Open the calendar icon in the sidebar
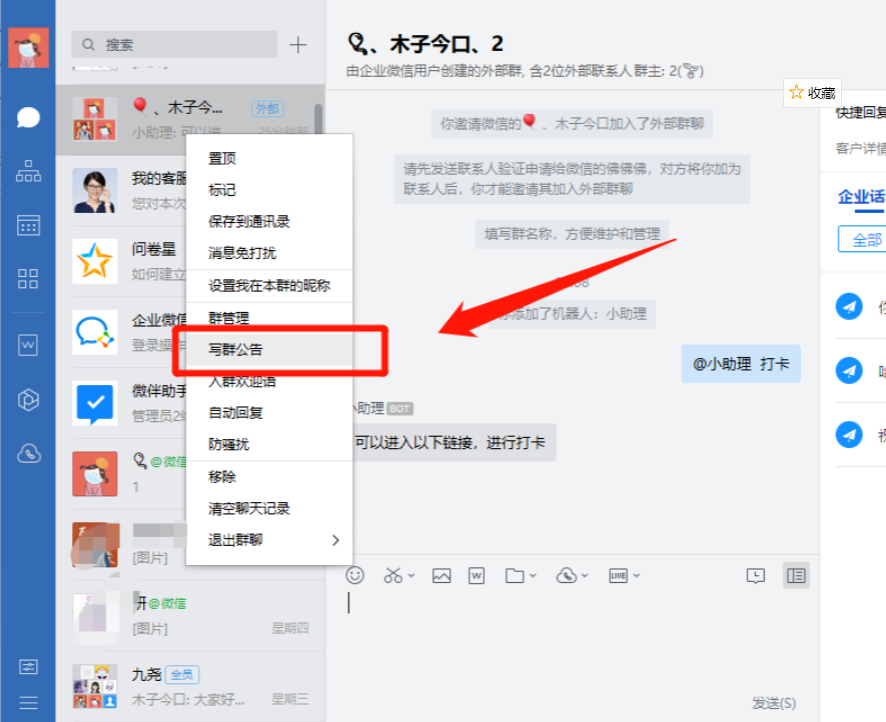 tap(28, 225)
